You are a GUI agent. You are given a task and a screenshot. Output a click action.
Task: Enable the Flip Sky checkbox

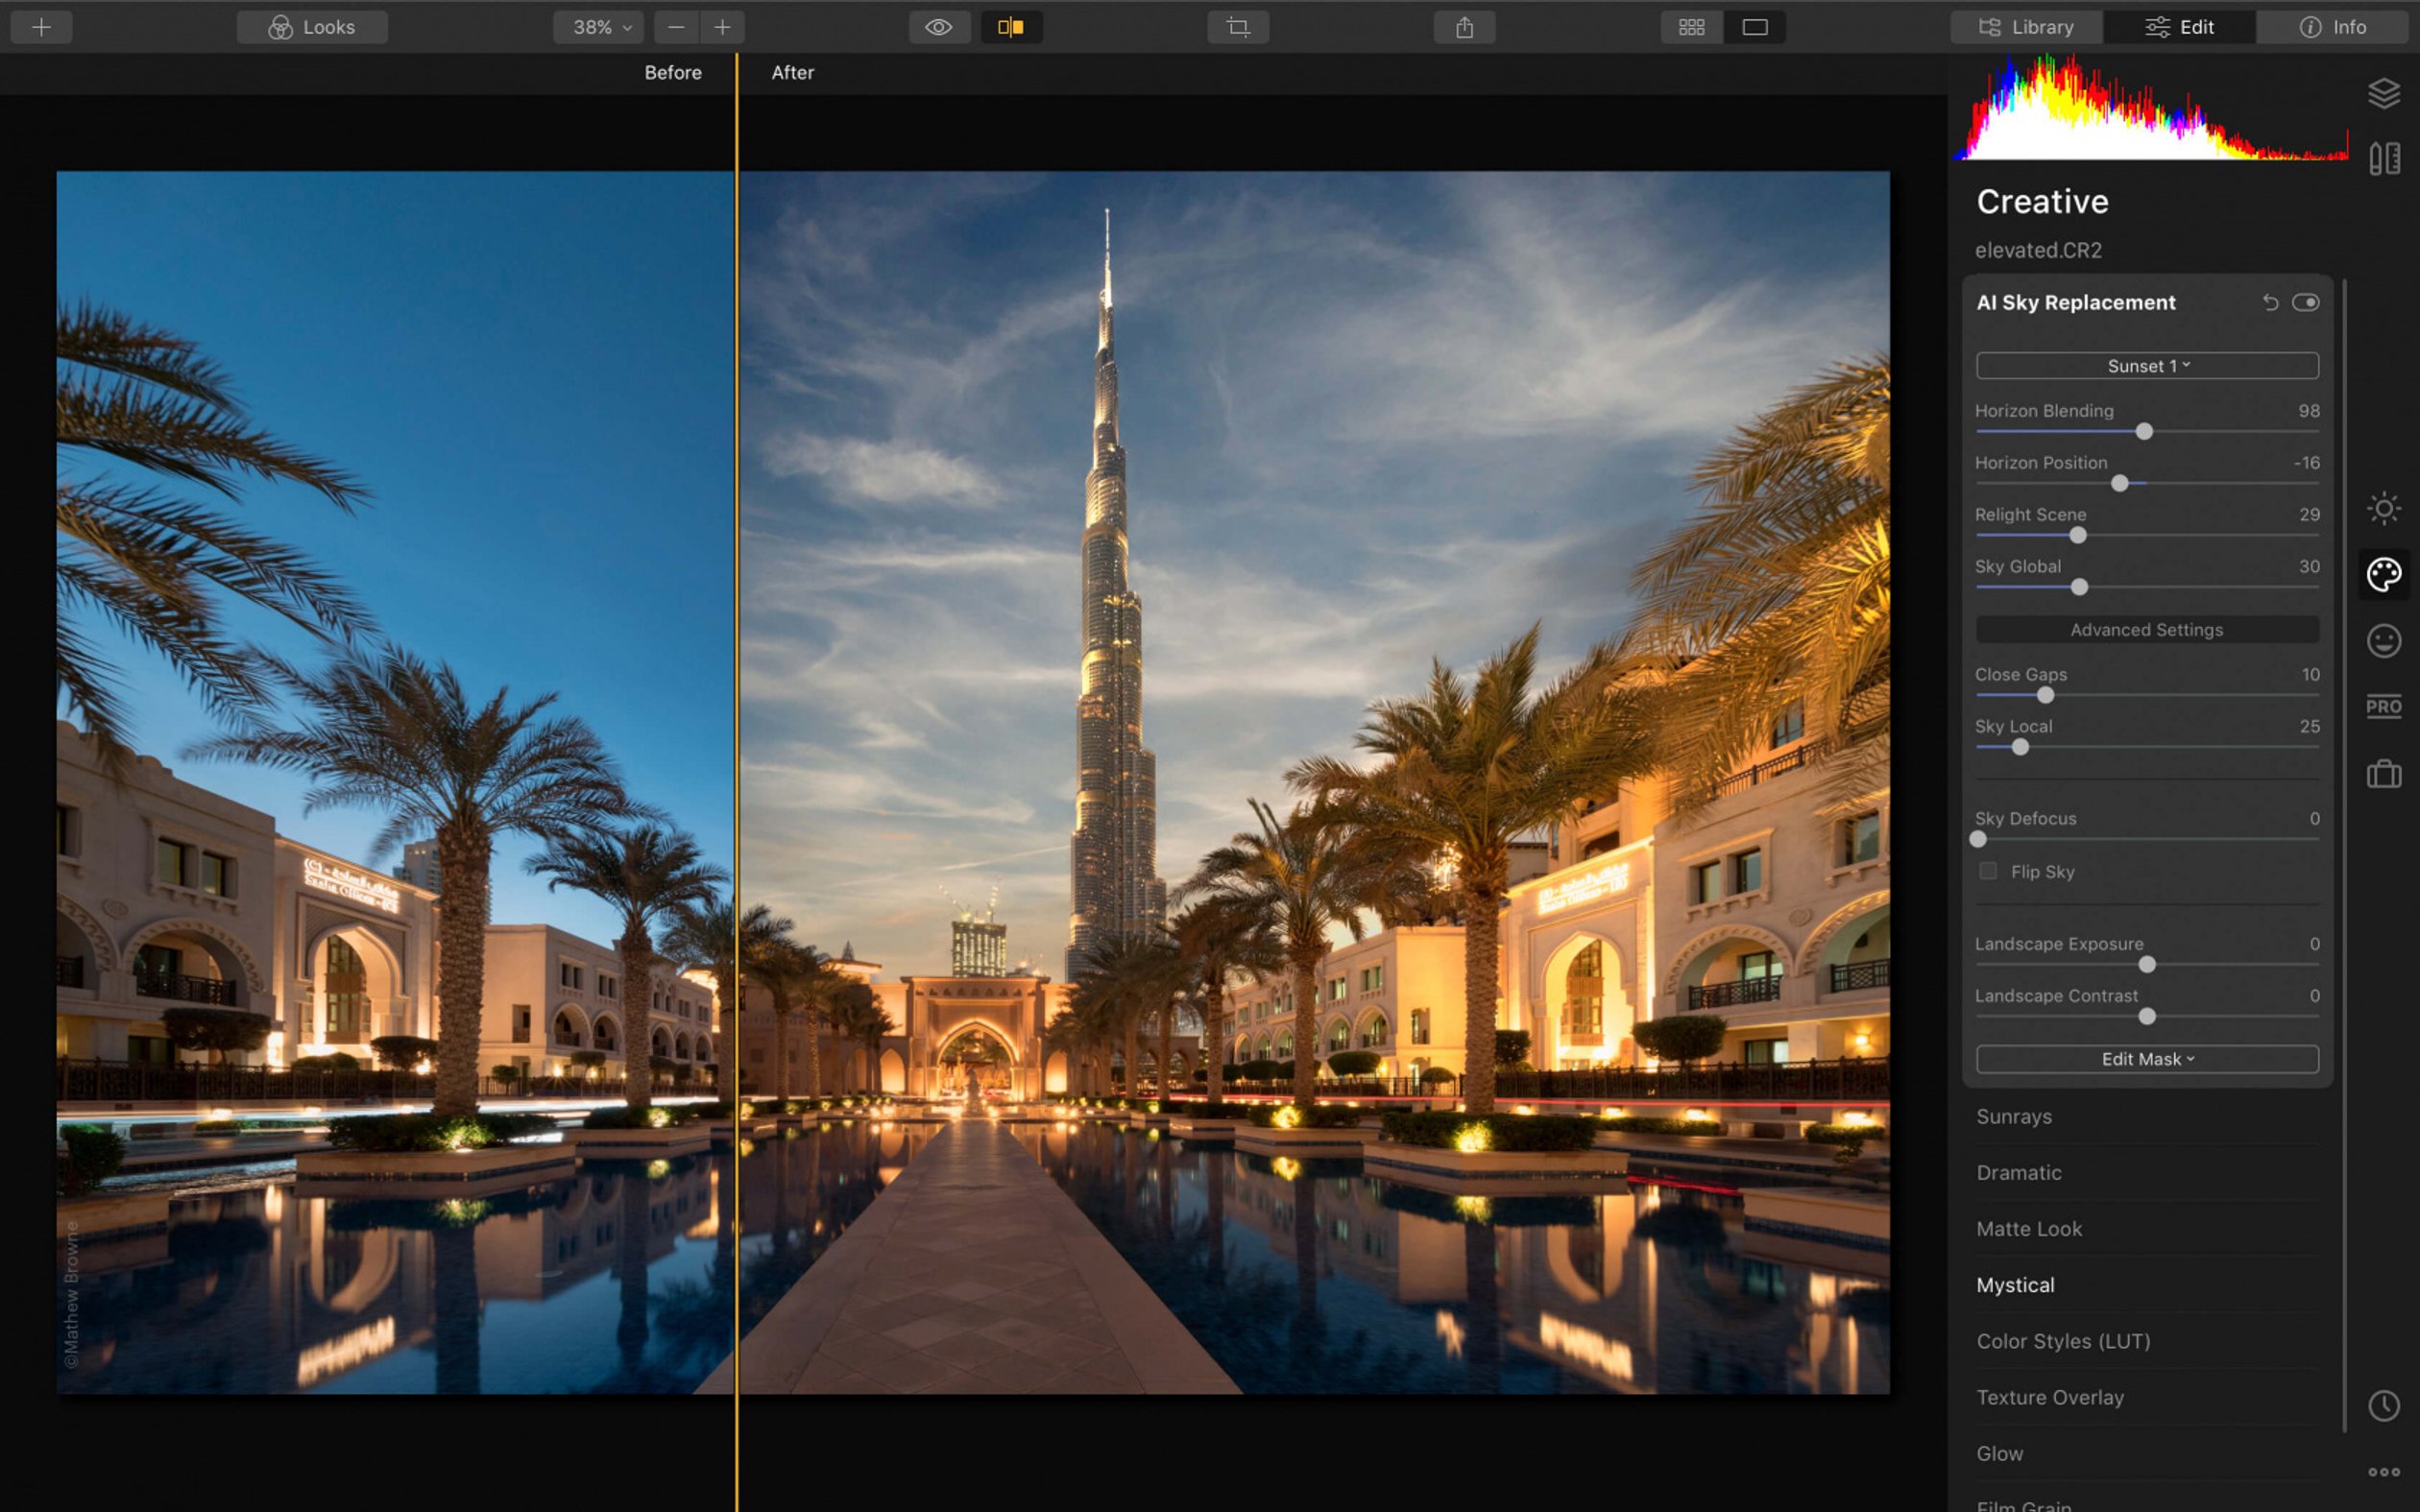(1986, 871)
